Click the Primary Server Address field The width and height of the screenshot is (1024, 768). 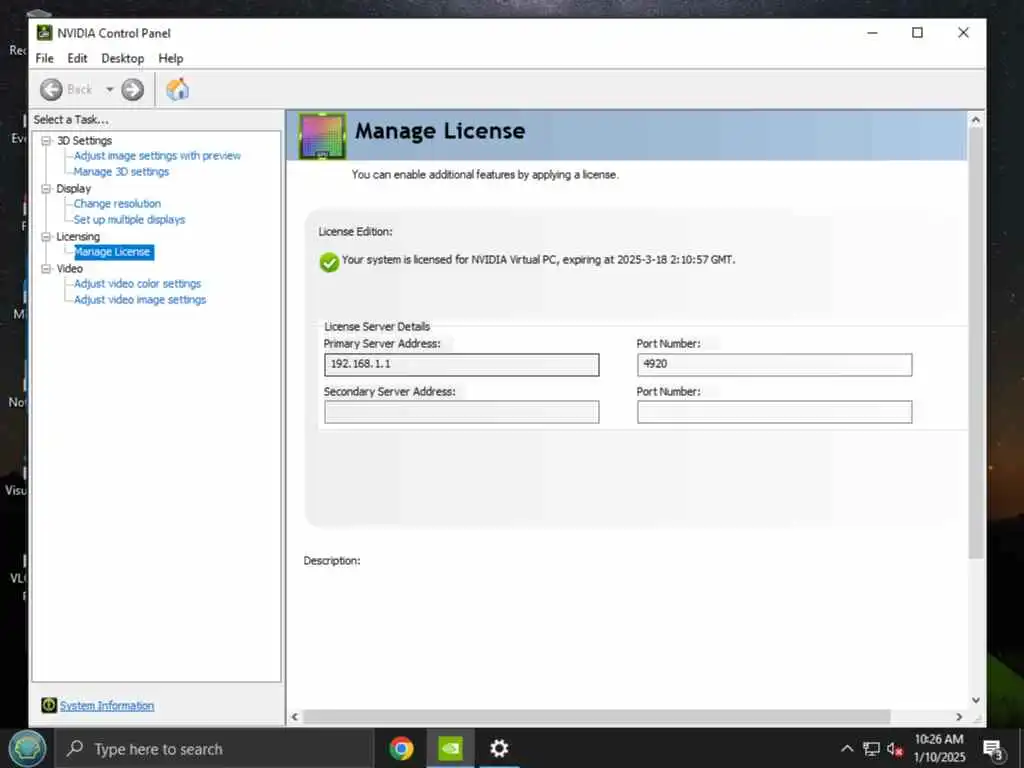tap(461, 364)
